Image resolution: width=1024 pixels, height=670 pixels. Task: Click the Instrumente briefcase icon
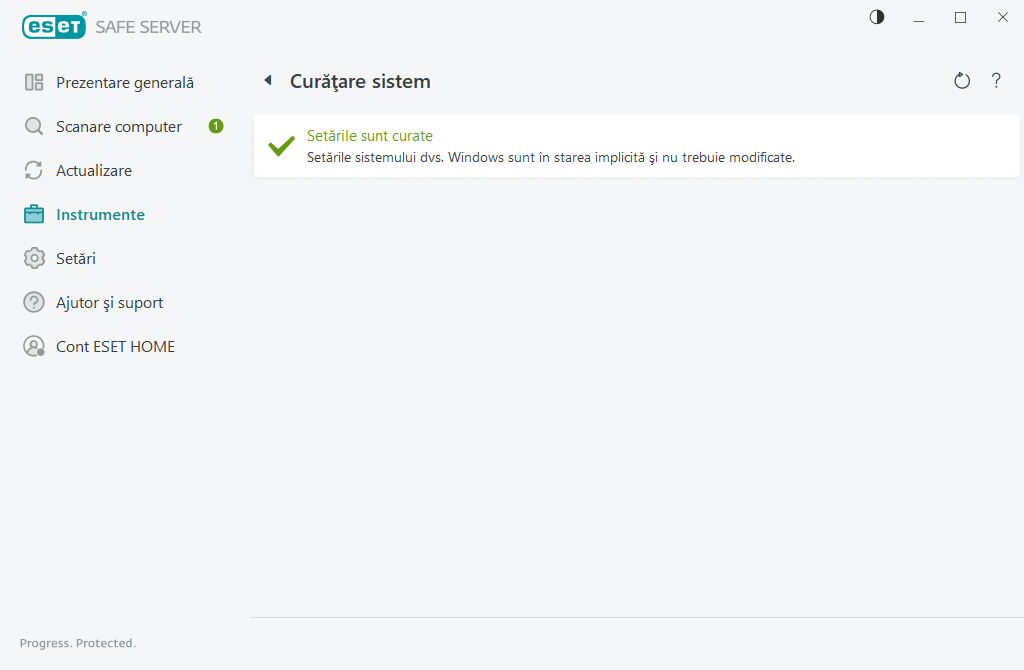click(34, 215)
